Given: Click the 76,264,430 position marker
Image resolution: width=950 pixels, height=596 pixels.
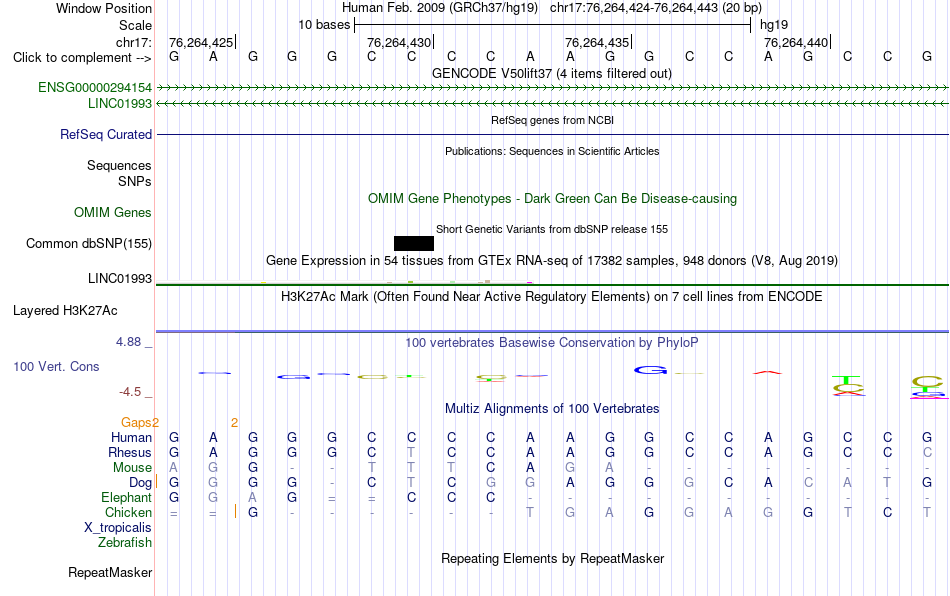Looking at the screenshot, I should tap(399, 42).
